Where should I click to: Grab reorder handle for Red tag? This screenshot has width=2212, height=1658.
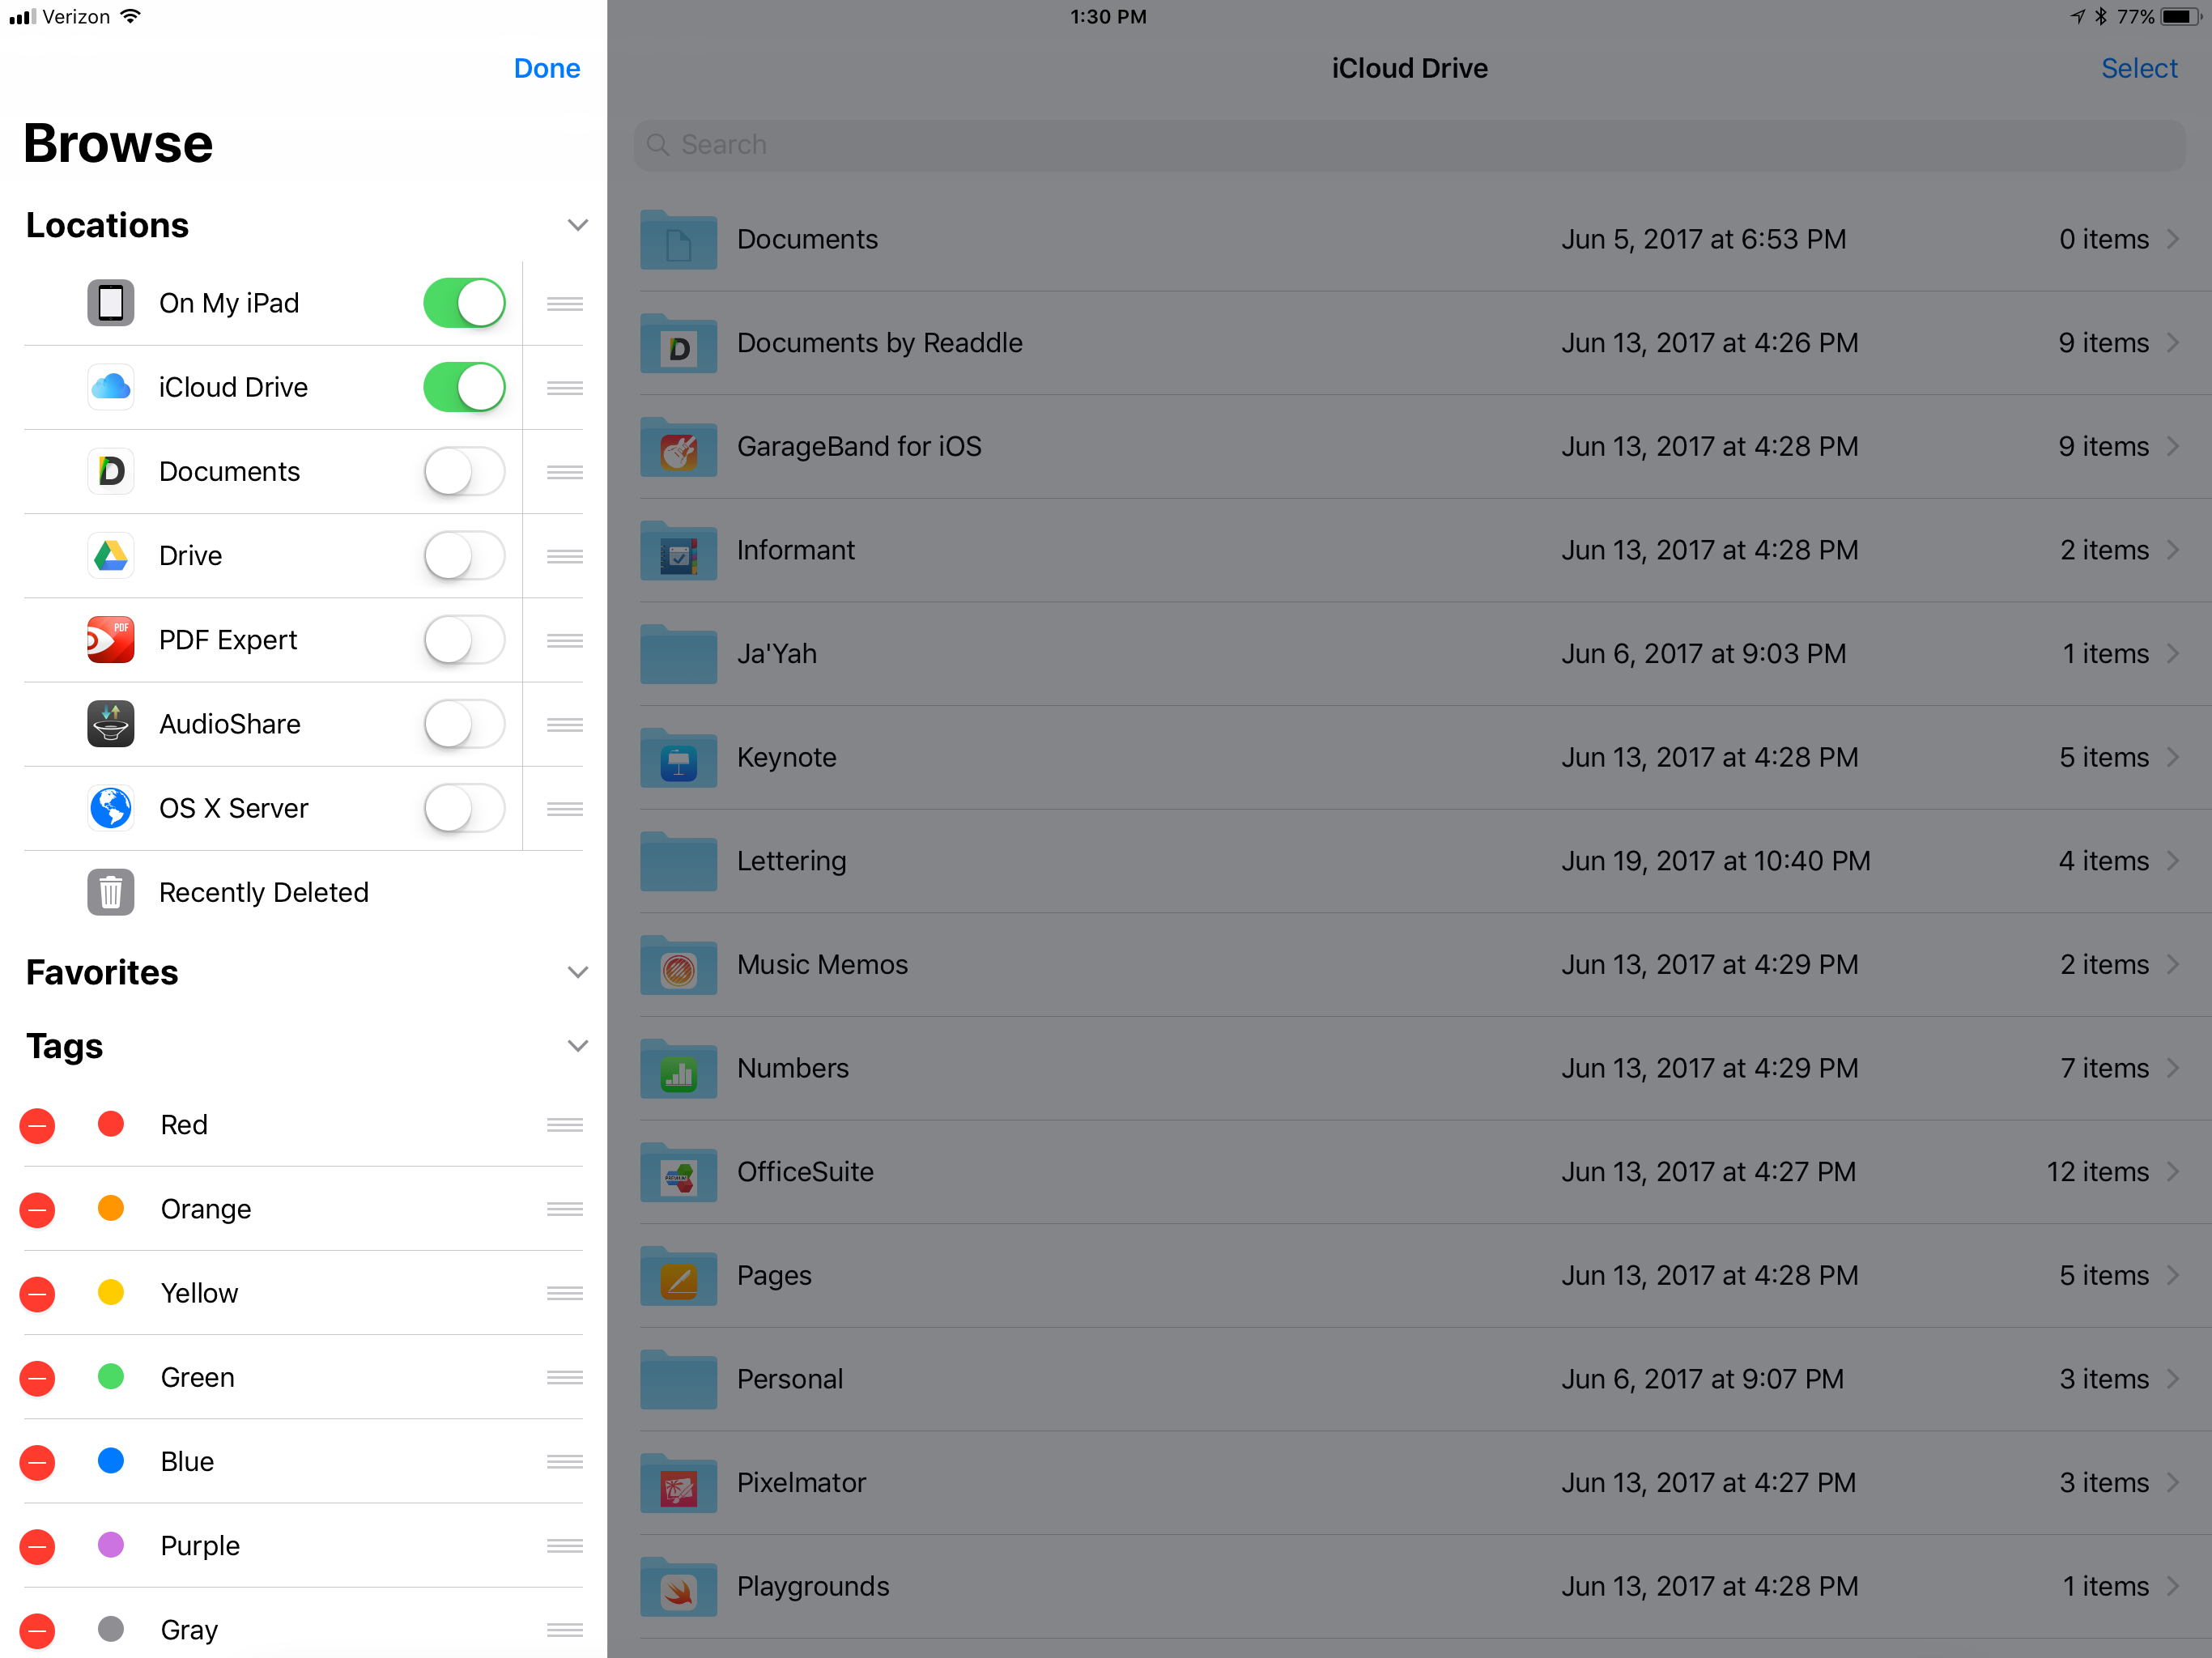(565, 1125)
